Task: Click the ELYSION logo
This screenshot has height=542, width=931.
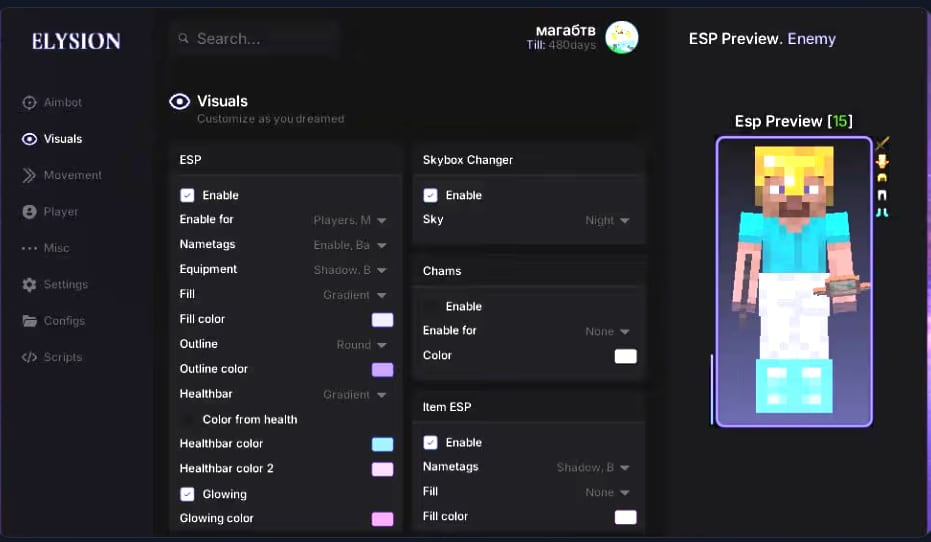Action: [x=76, y=41]
